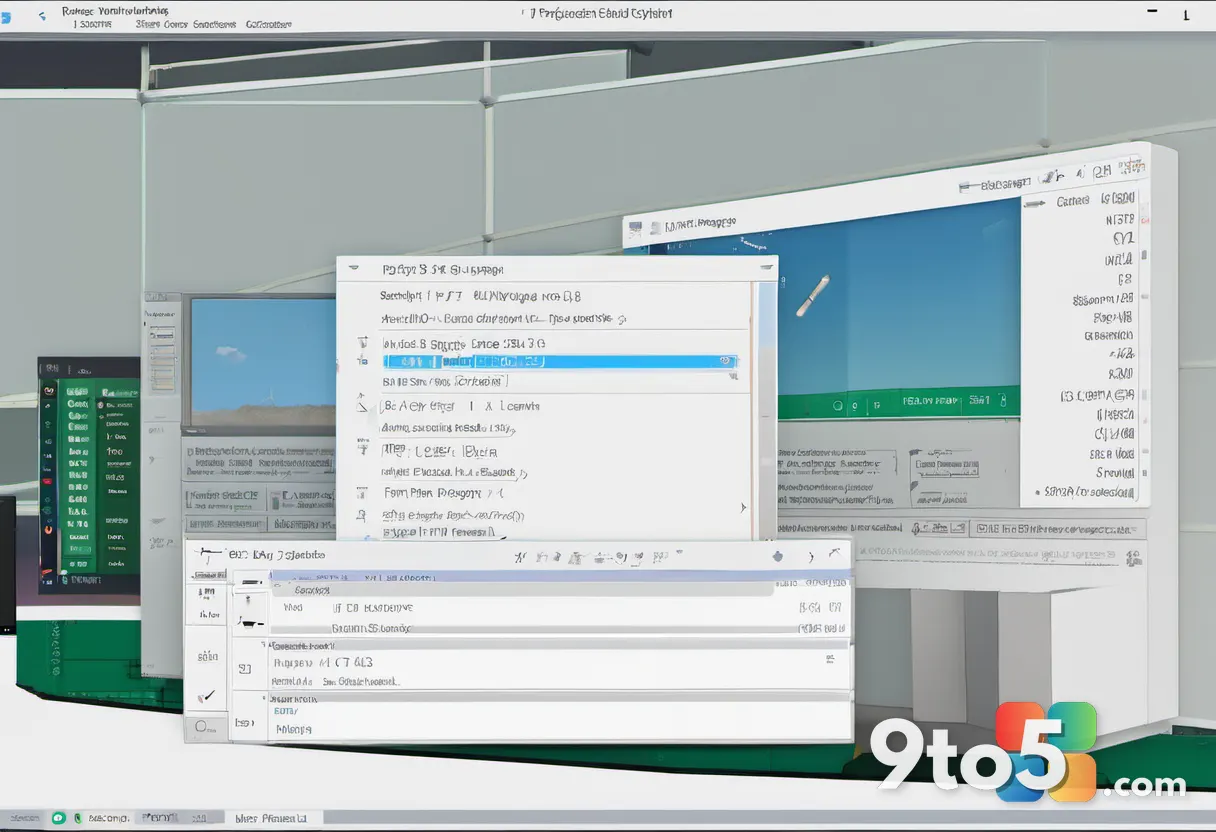
Task: Select the blue highlighted row in the menu panel
Action: click(560, 361)
